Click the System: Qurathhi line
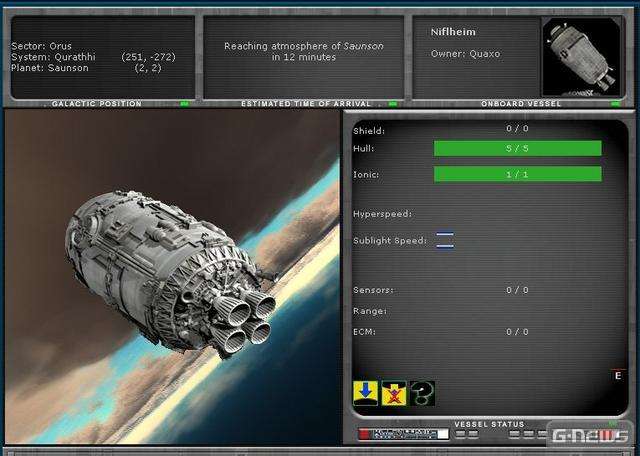This screenshot has width=640, height=456. coord(53,57)
